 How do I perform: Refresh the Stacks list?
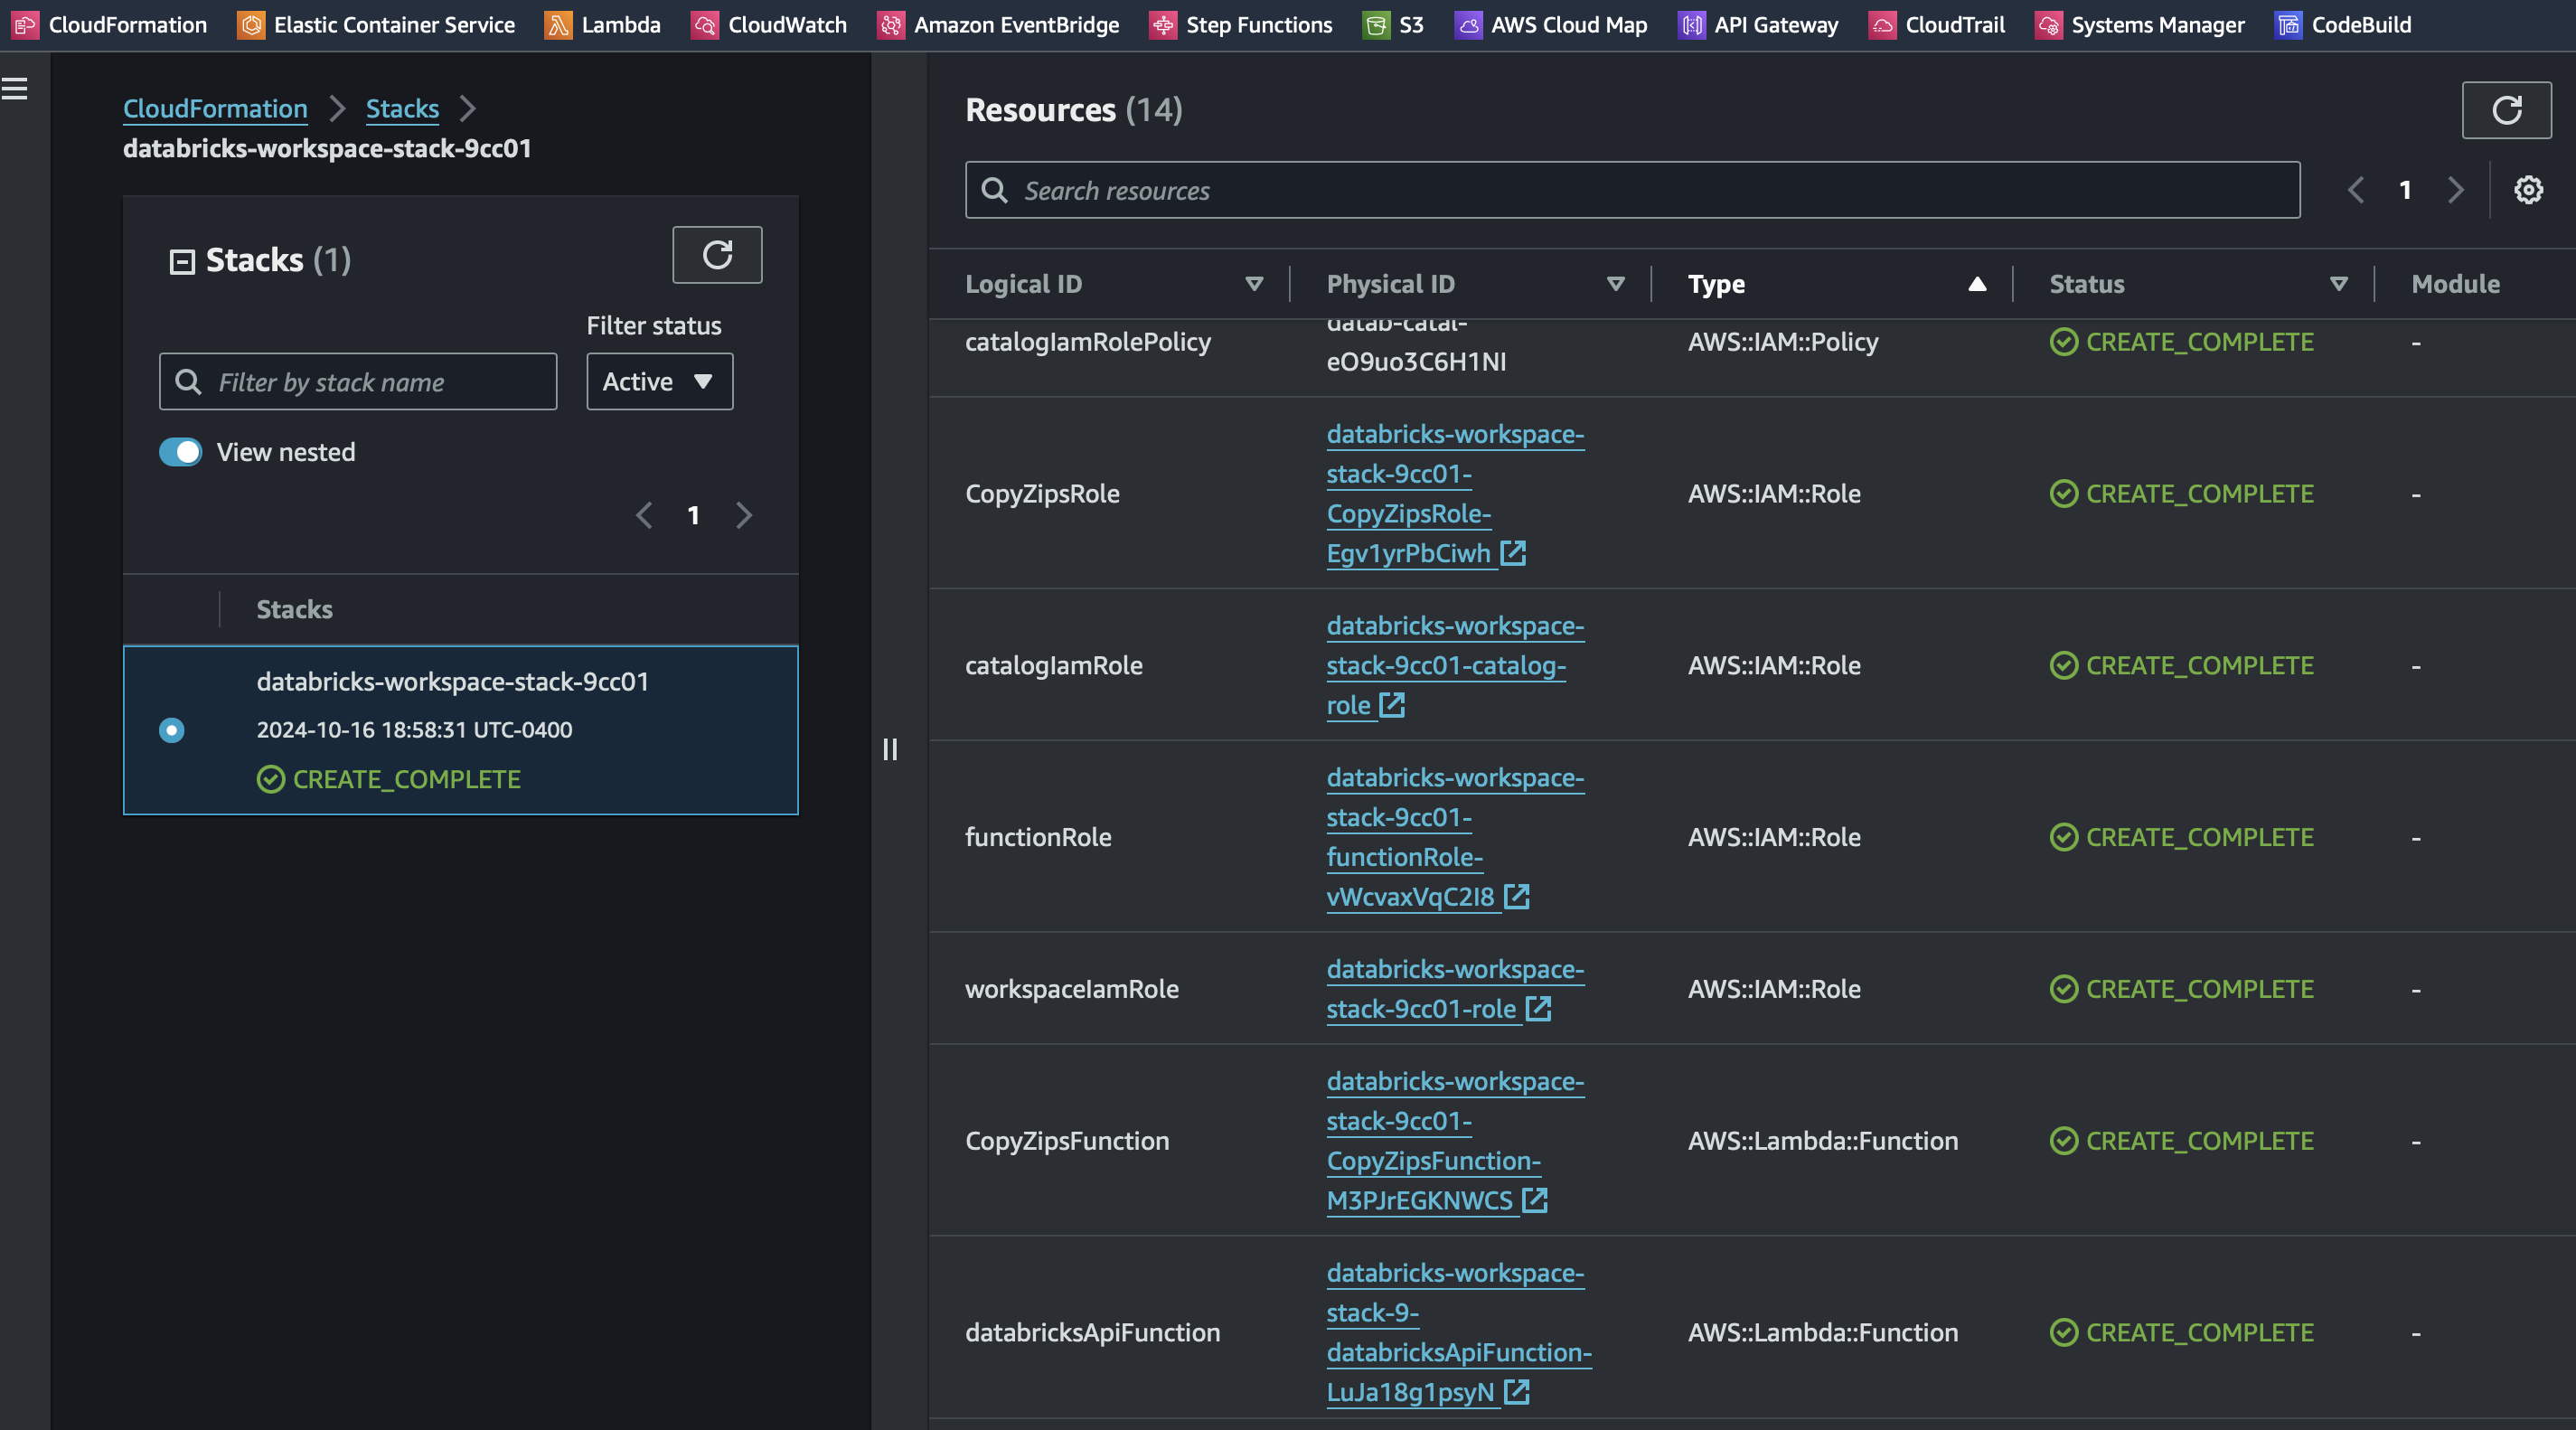tap(717, 255)
